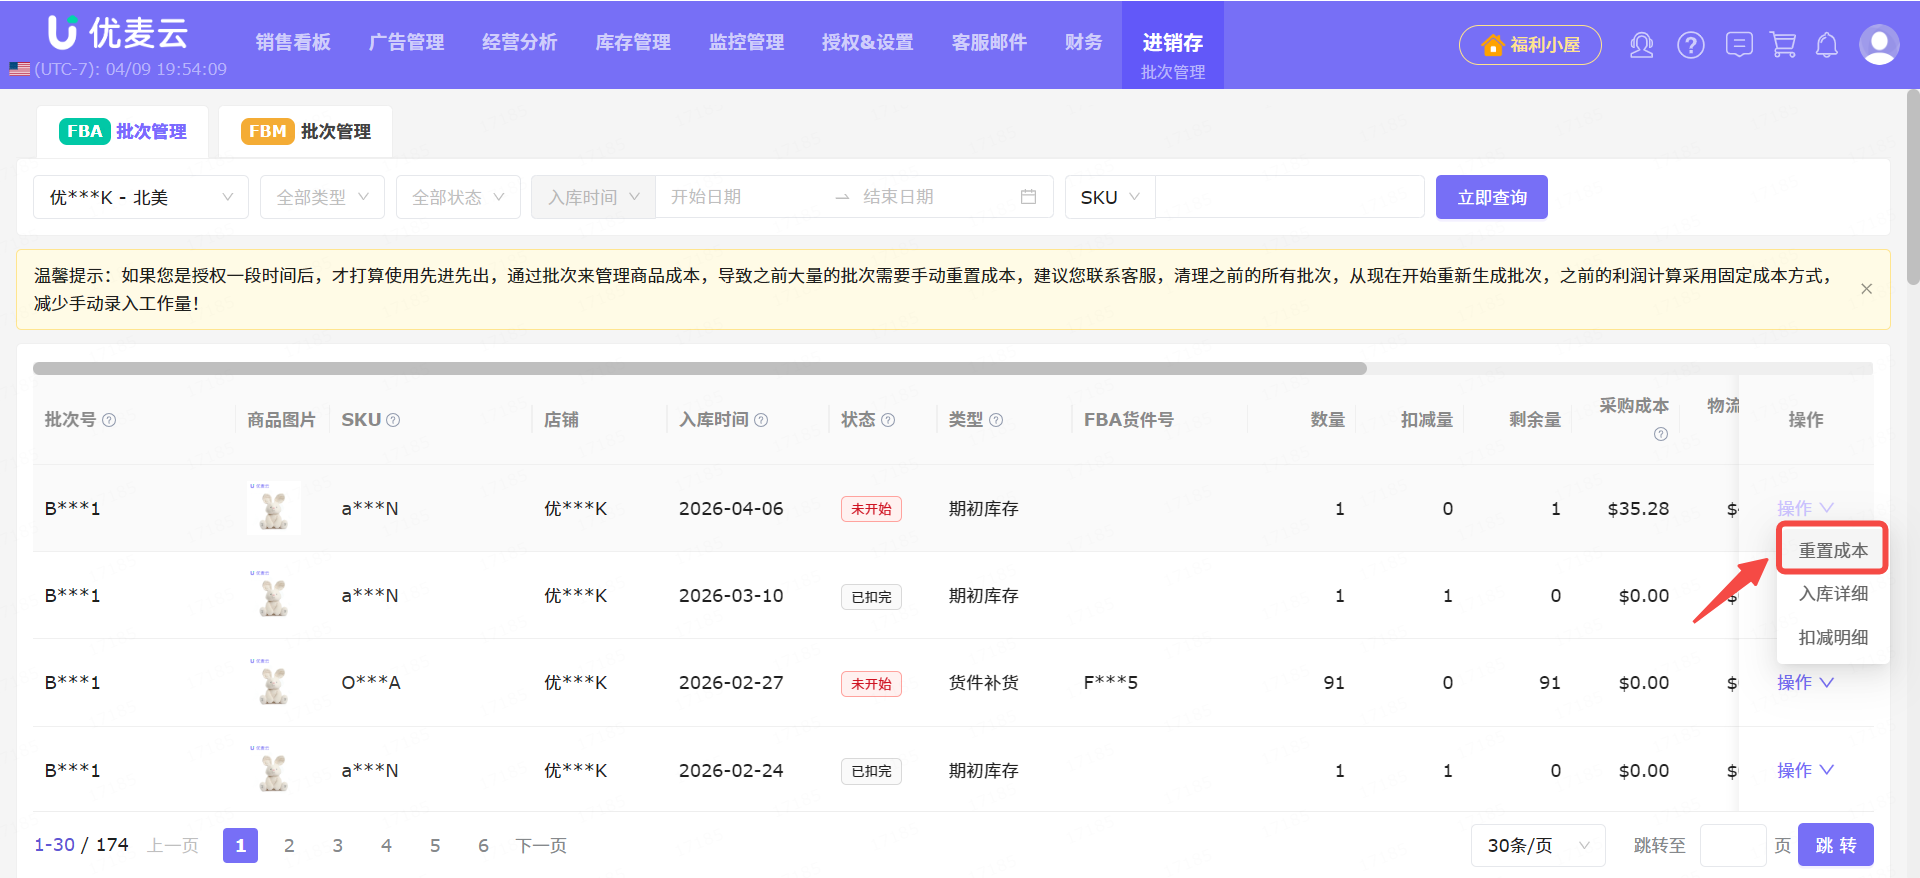Switch to the FBM 批次管理 tab
This screenshot has height=878, width=1920.
(x=306, y=132)
